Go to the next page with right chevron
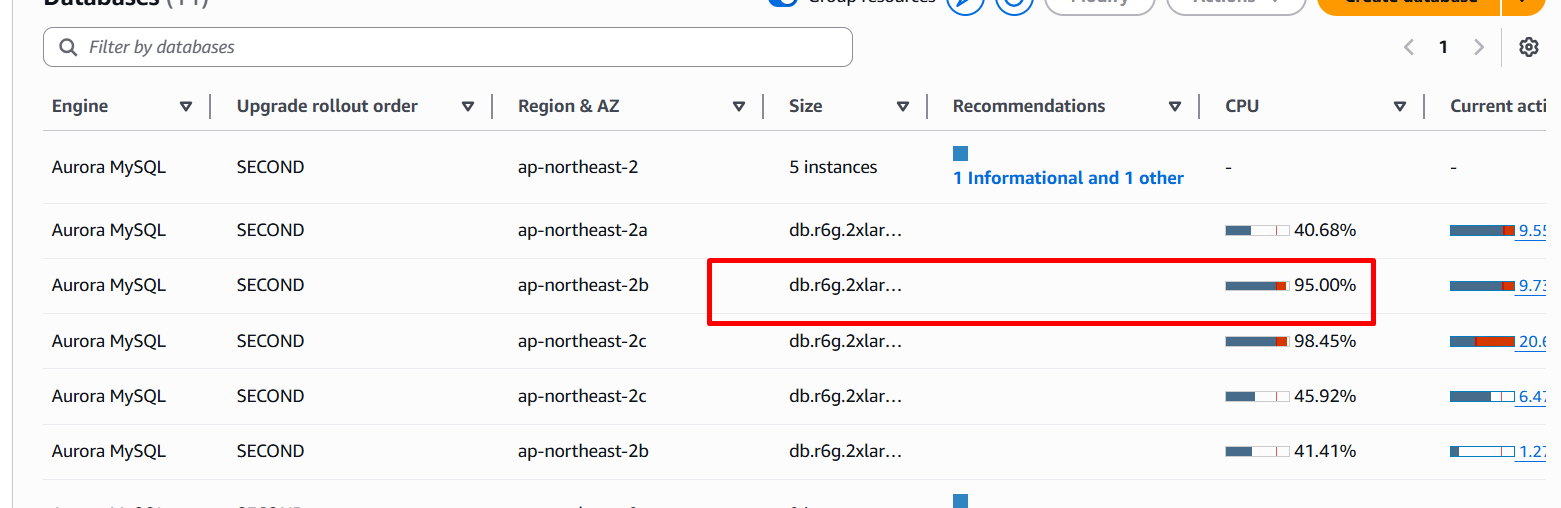 [x=1479, y=47]
